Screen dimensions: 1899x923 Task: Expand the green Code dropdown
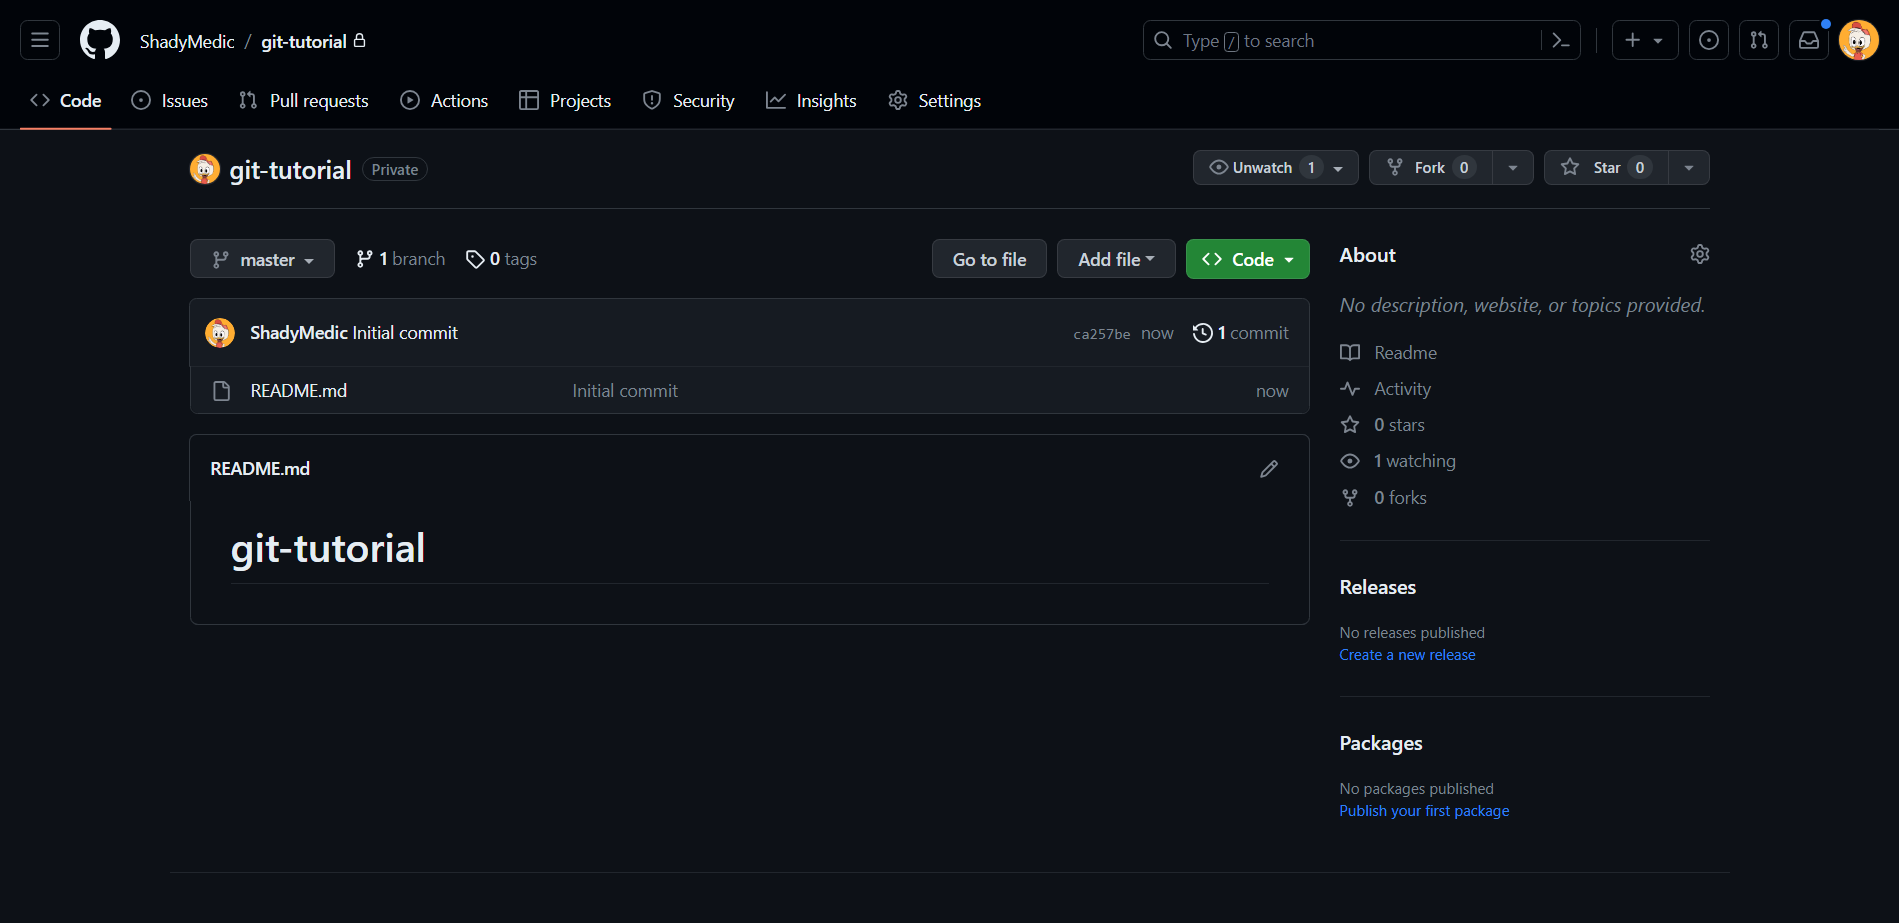coord(1247,260)
